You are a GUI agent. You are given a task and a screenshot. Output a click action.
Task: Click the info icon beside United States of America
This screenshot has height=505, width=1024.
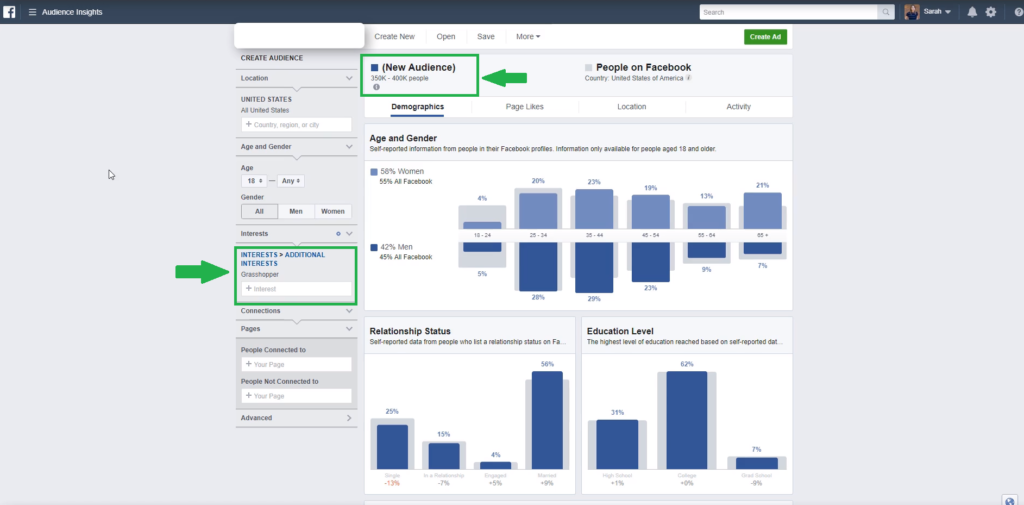(688, 78)
